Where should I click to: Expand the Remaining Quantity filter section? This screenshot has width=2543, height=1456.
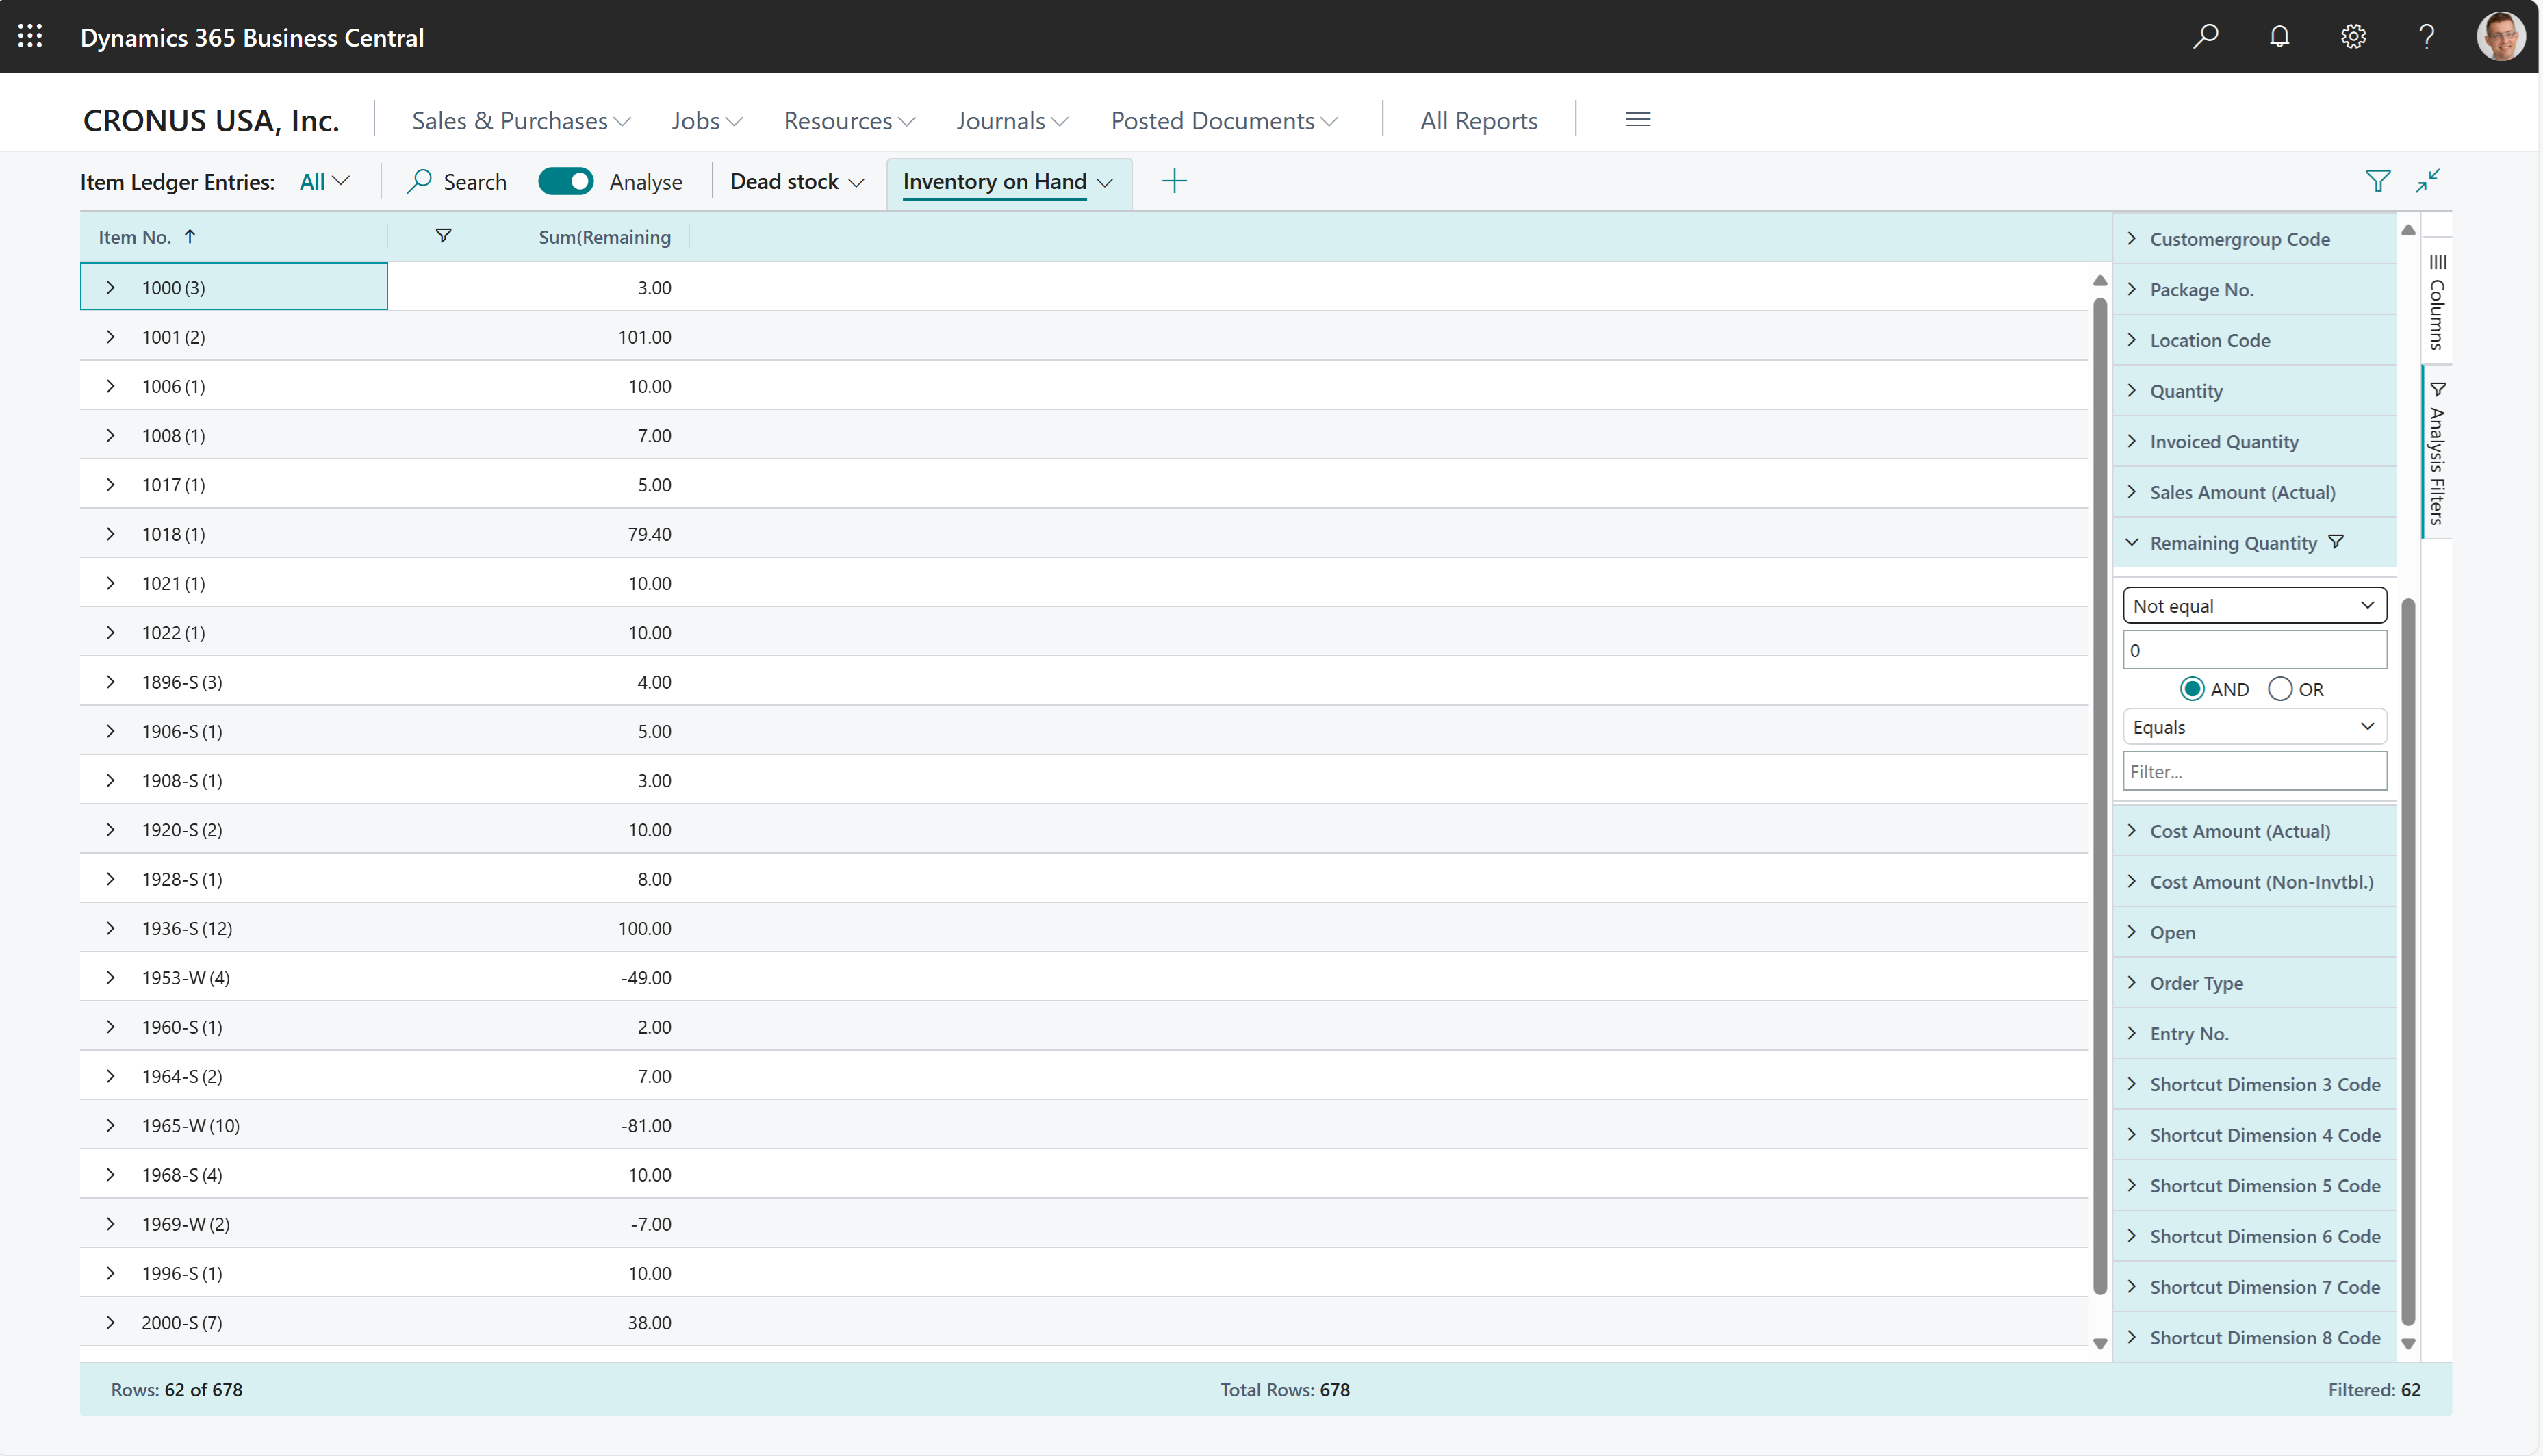(2131, 542)
